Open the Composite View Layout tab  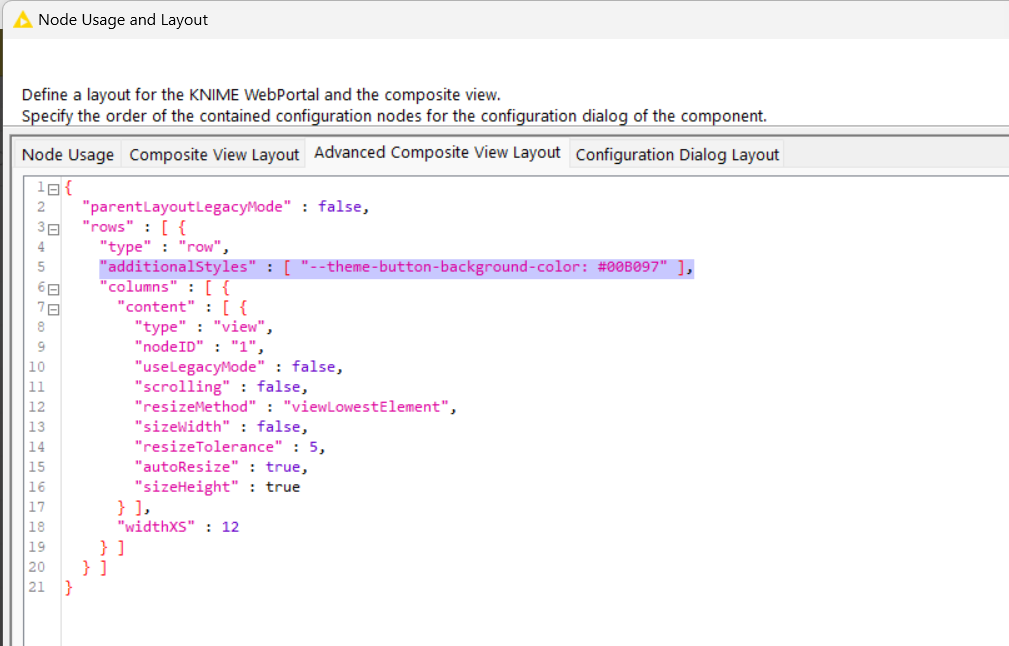point(214,154)
